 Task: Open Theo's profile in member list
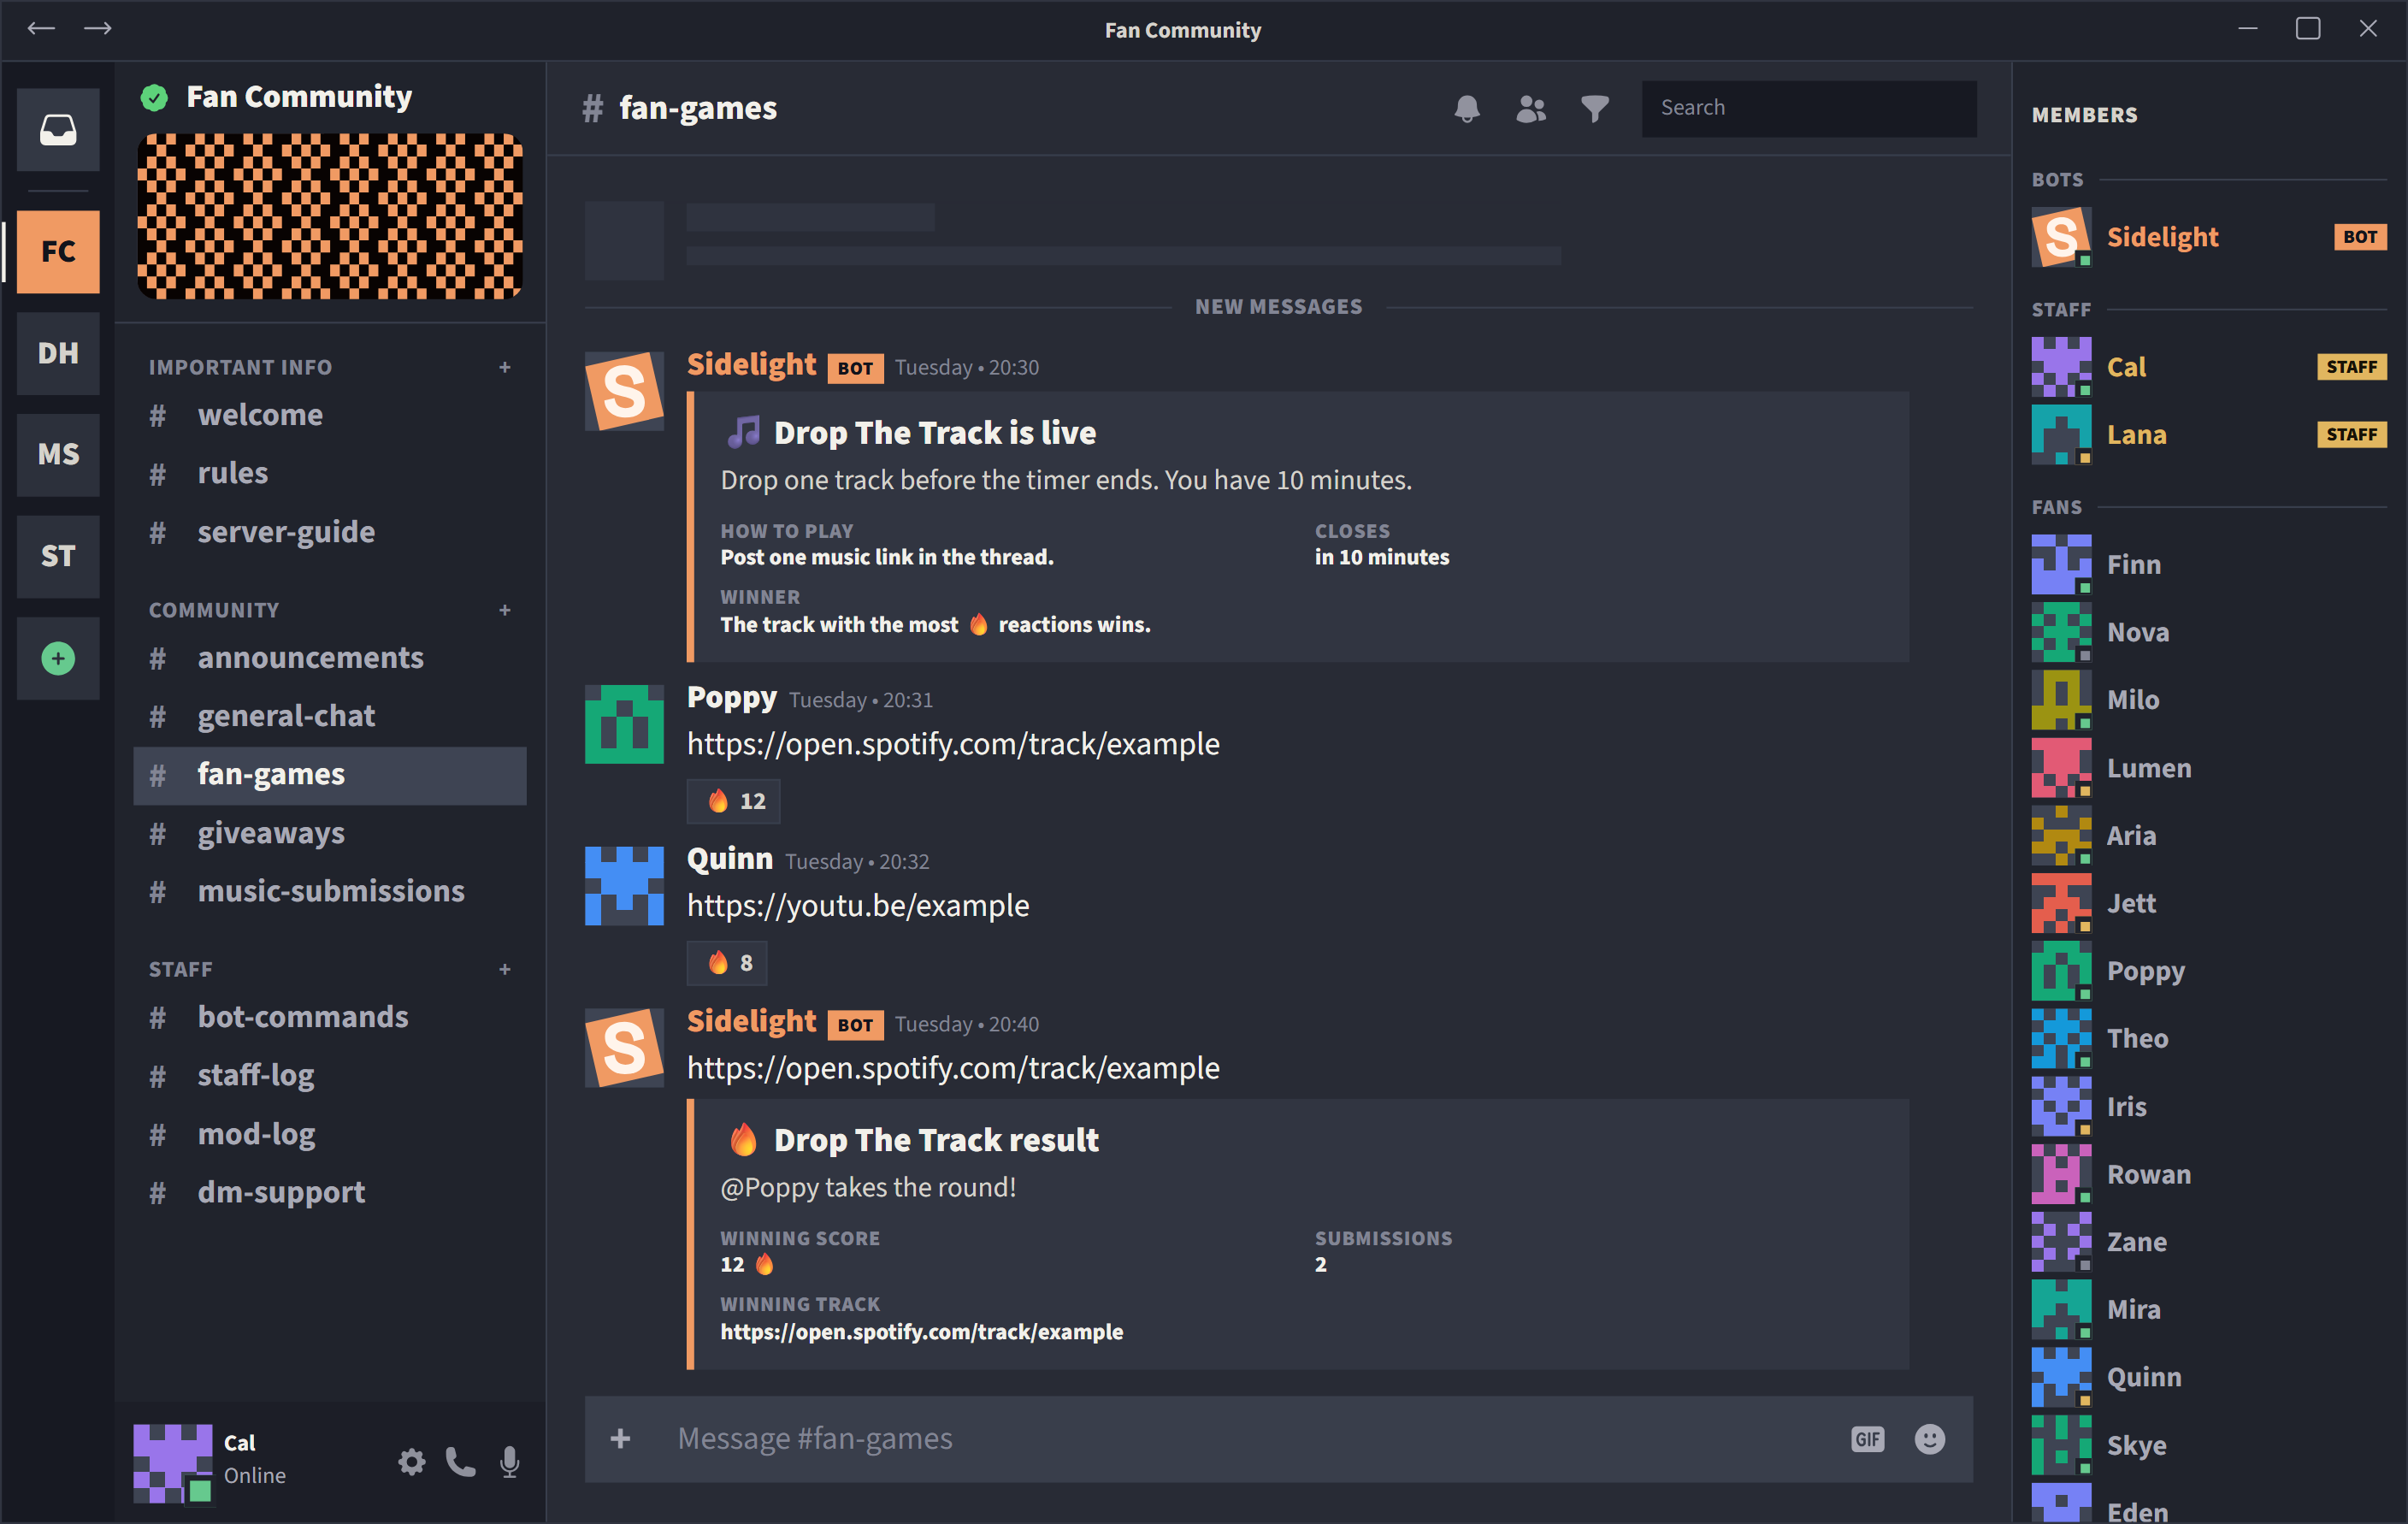pos(2209,1039)
